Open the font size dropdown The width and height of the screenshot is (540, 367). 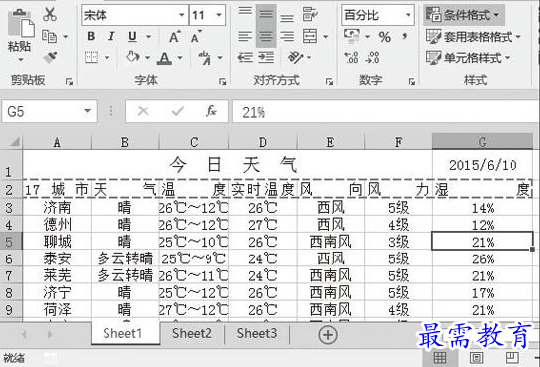[x=219, y=15]
